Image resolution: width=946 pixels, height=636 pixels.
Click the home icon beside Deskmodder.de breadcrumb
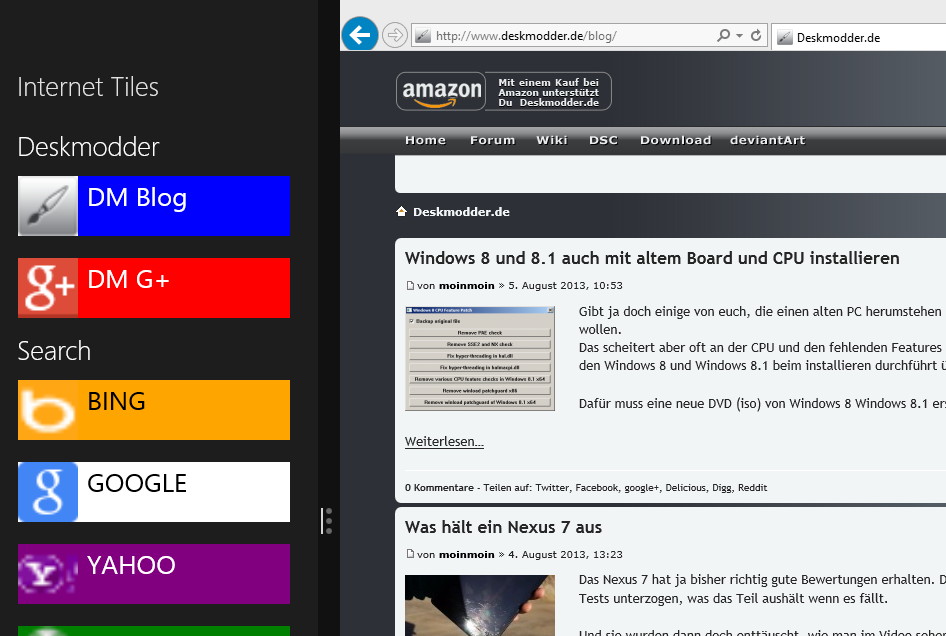point(401,211)
